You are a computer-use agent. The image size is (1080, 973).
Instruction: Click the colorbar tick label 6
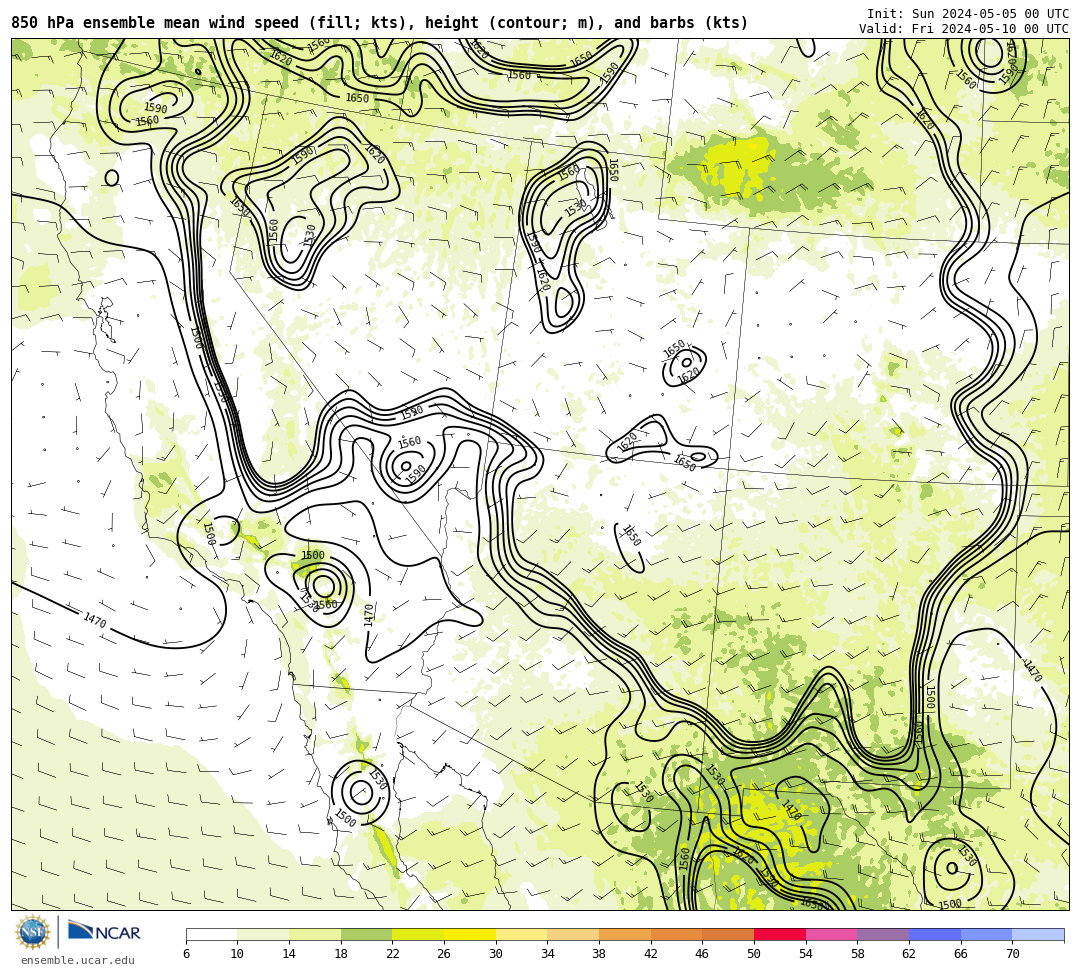(x=186, y=954)
